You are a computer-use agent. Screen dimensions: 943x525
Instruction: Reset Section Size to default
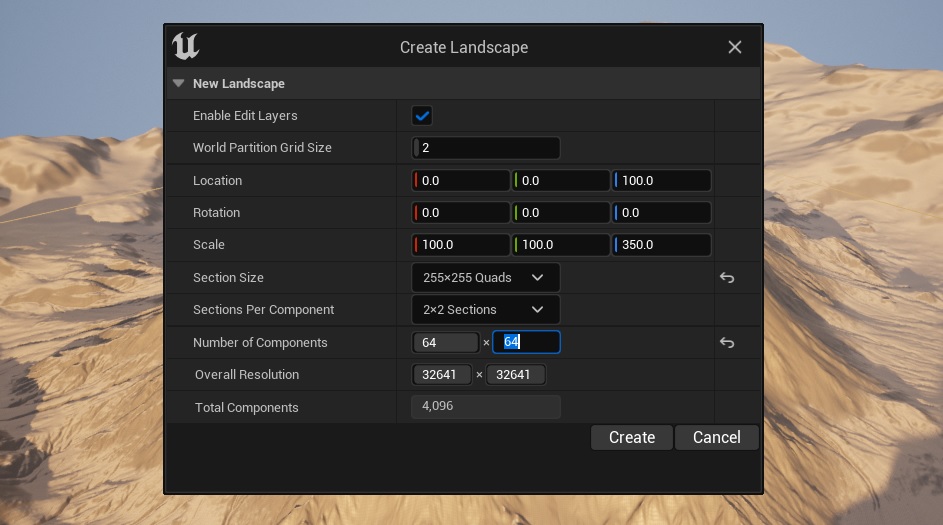[x=727, y=278]
